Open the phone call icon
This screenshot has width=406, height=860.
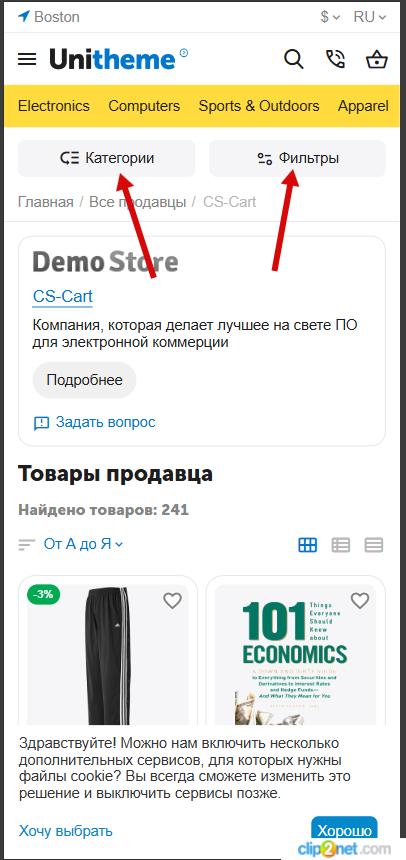pyautogui.click(x=335, y=59)
